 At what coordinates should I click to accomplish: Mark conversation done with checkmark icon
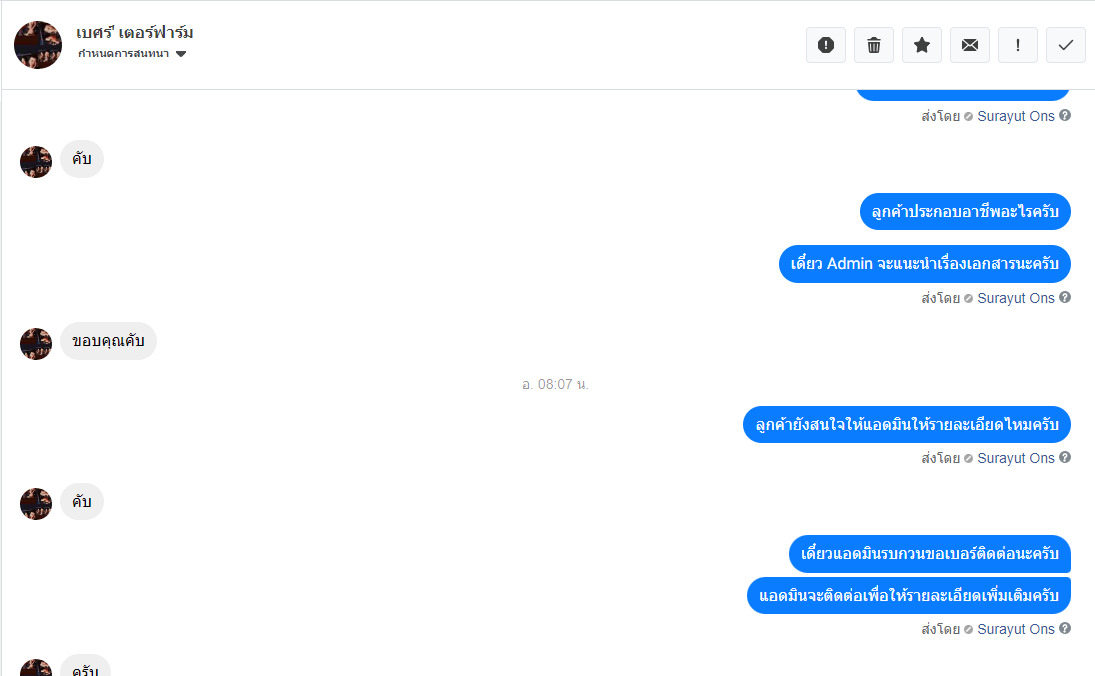(x=1066, y=45)
